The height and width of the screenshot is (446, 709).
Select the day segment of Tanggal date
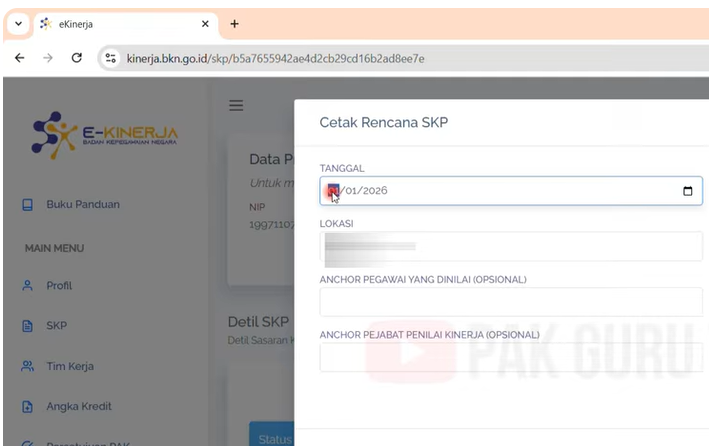click(x=333, y=190)
